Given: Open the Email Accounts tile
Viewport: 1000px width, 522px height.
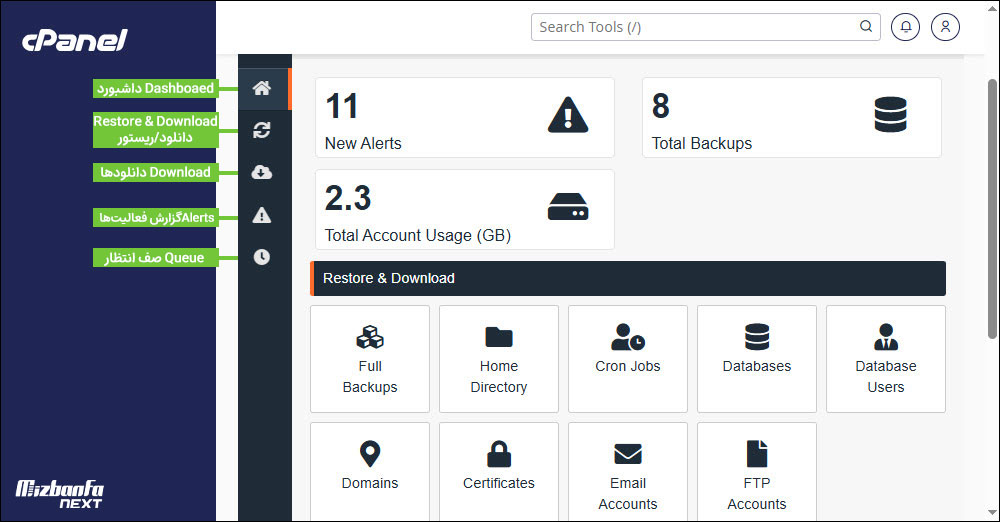Looking at the screenshot, I should [x=628, y=470].
